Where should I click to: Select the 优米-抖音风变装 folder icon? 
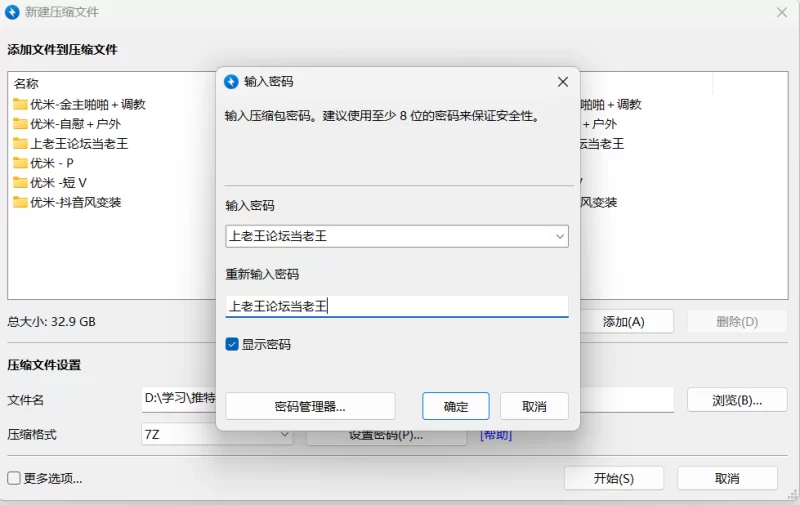[20, 202]
